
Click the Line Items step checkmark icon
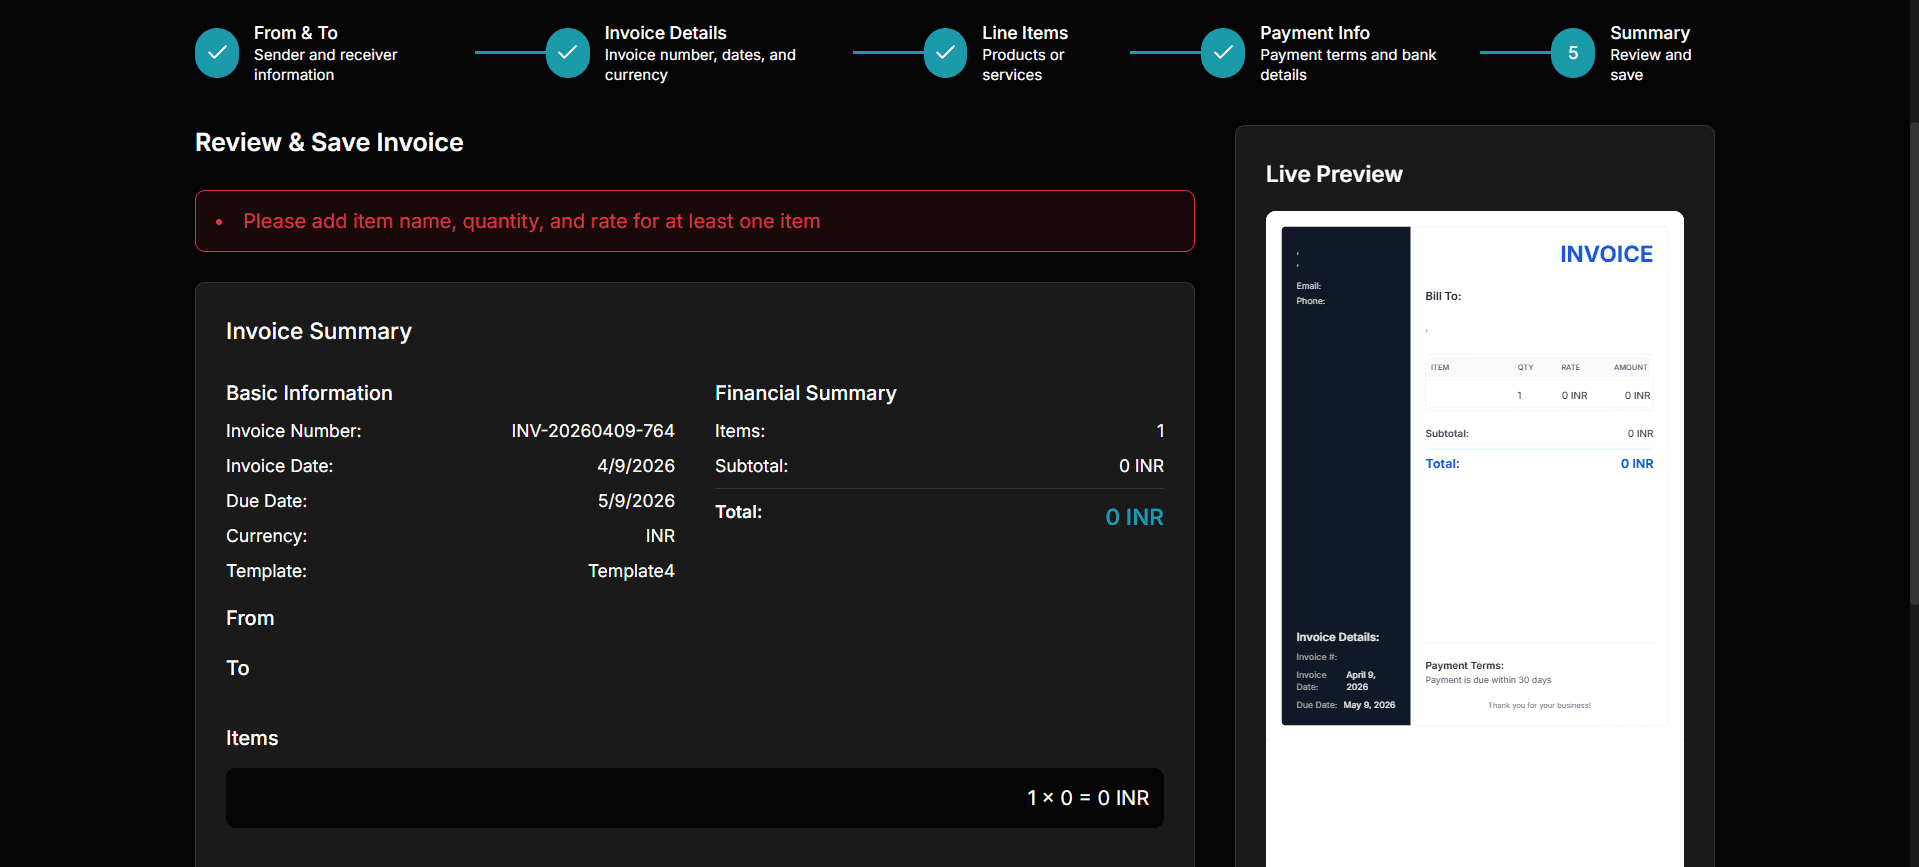(945, 53)
